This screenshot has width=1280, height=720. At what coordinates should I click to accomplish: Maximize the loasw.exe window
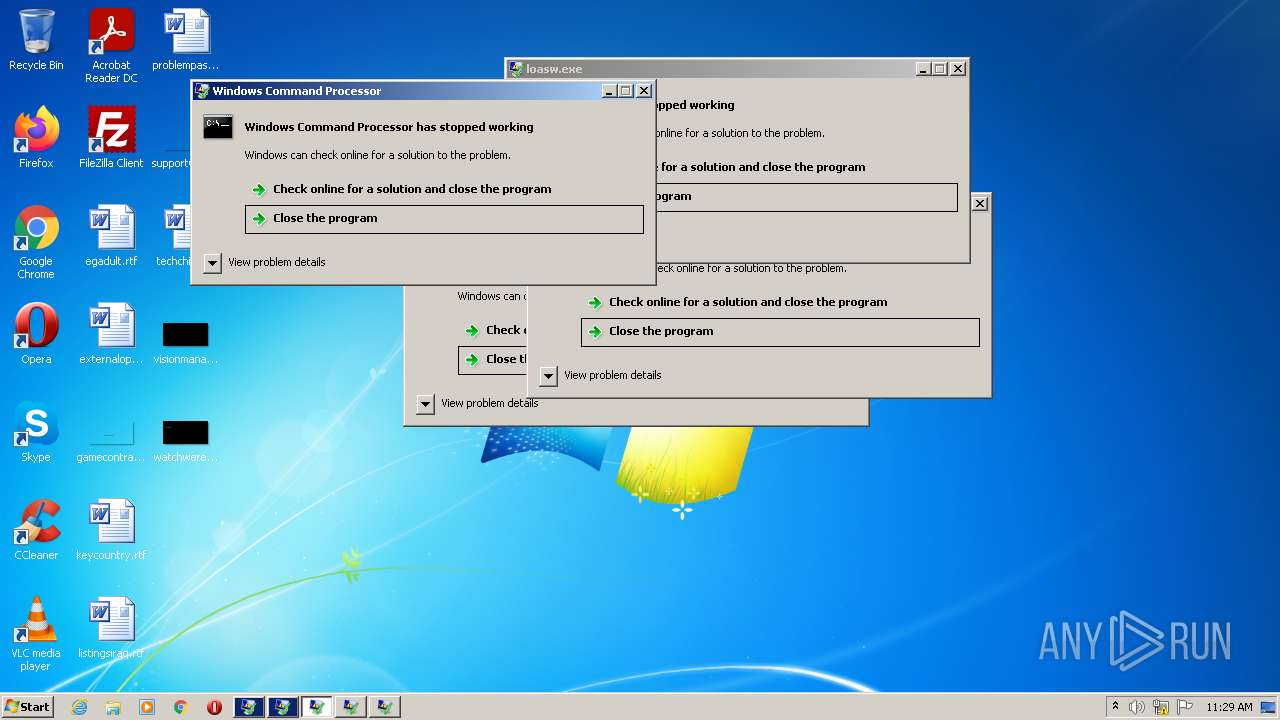click(940, 69)
